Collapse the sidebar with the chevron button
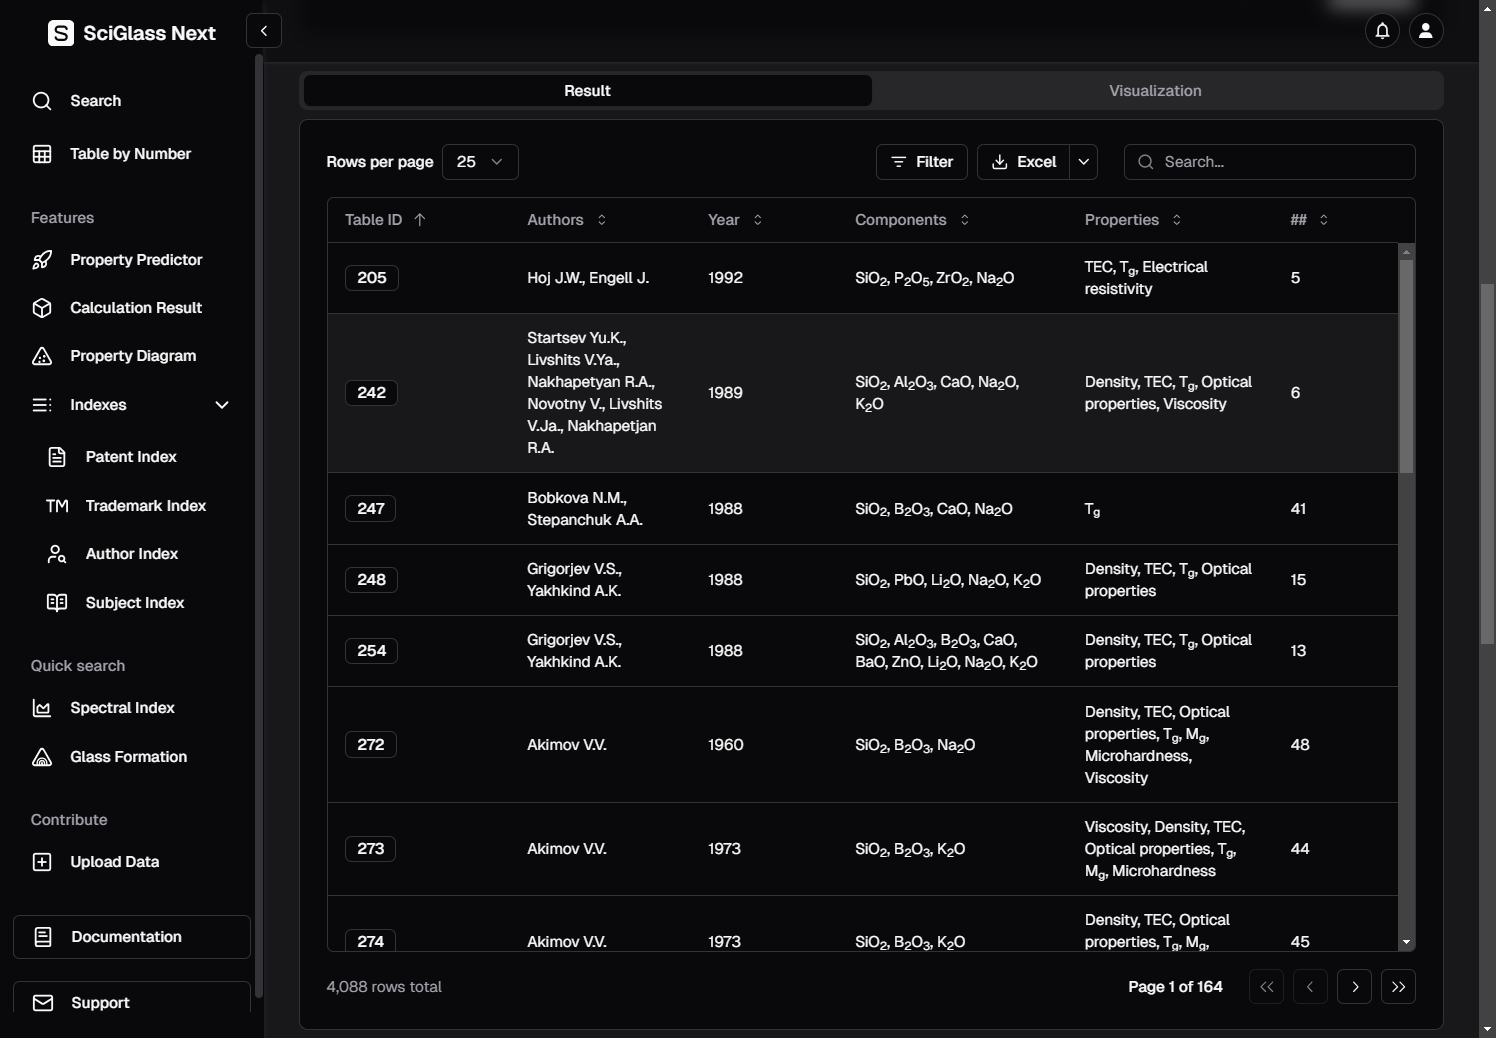Viewport: 1496px width, 1038px height. tap(264, 31)
